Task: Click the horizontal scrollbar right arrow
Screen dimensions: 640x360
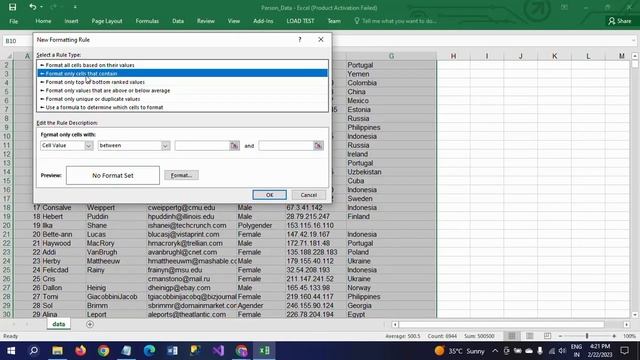Action: coord(627,324)
